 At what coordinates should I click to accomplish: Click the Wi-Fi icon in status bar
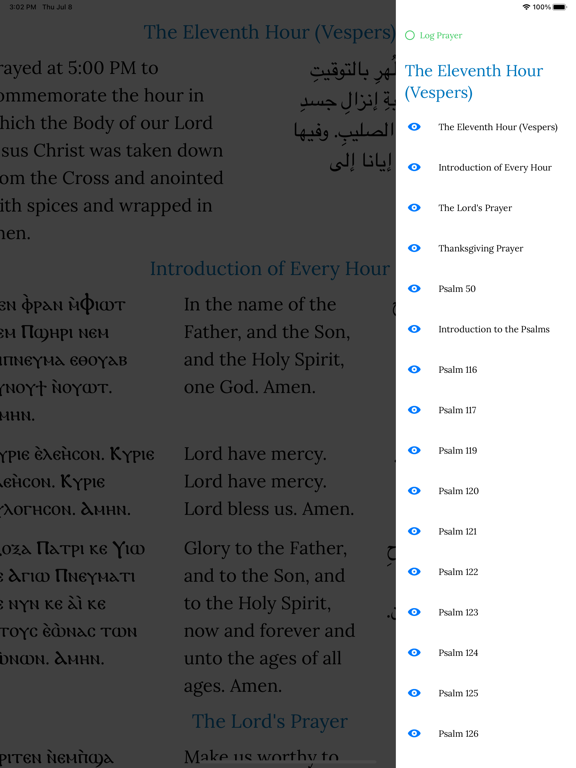point(527,7)
